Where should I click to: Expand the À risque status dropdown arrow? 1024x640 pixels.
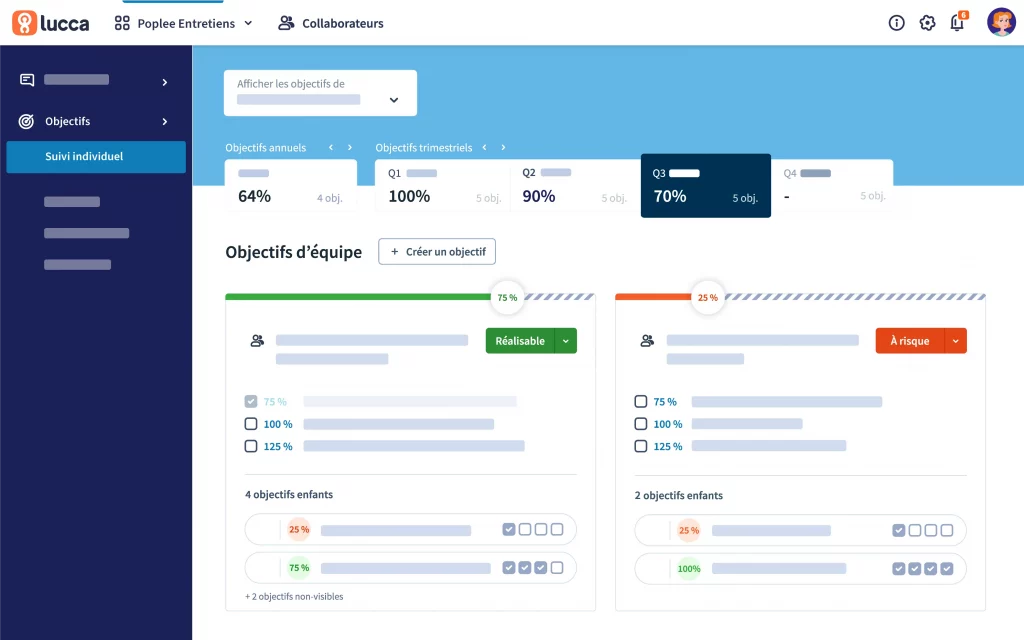(x=955, y=341)
